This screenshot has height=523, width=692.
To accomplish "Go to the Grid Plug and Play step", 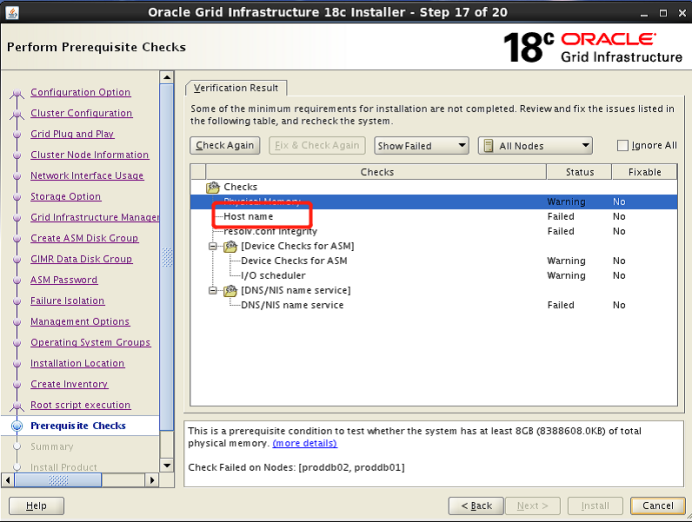I will click(72, 134).
